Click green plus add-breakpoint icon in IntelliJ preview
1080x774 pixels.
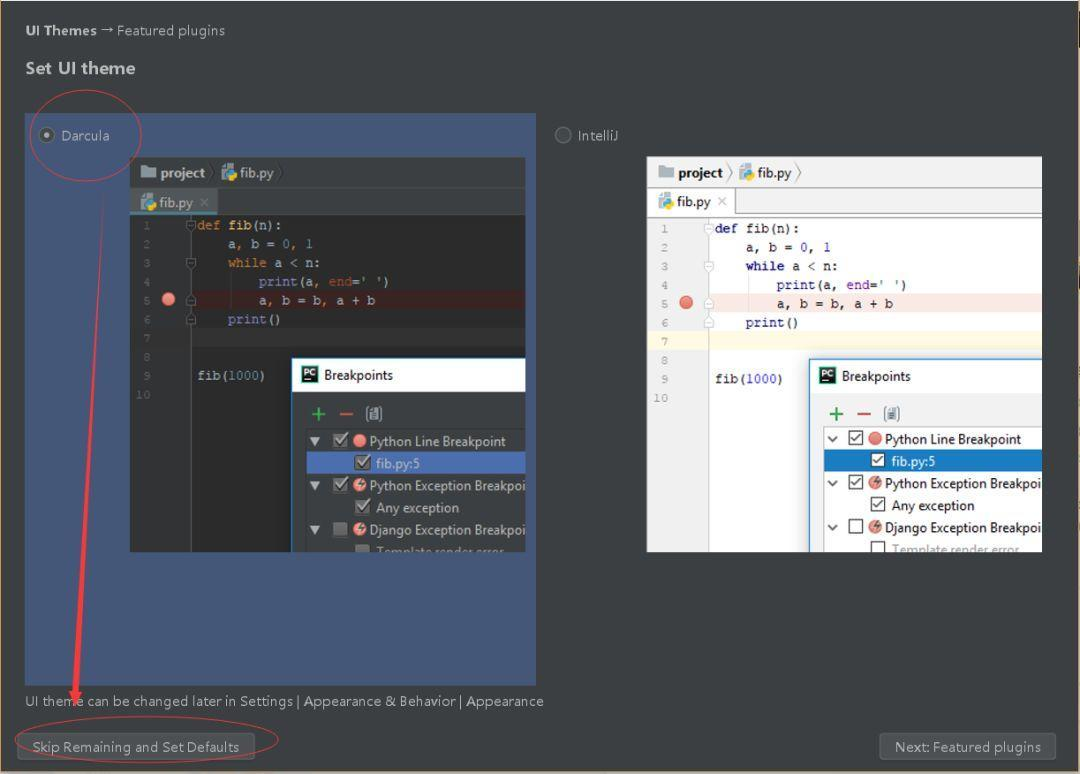(x=836, y=414)
